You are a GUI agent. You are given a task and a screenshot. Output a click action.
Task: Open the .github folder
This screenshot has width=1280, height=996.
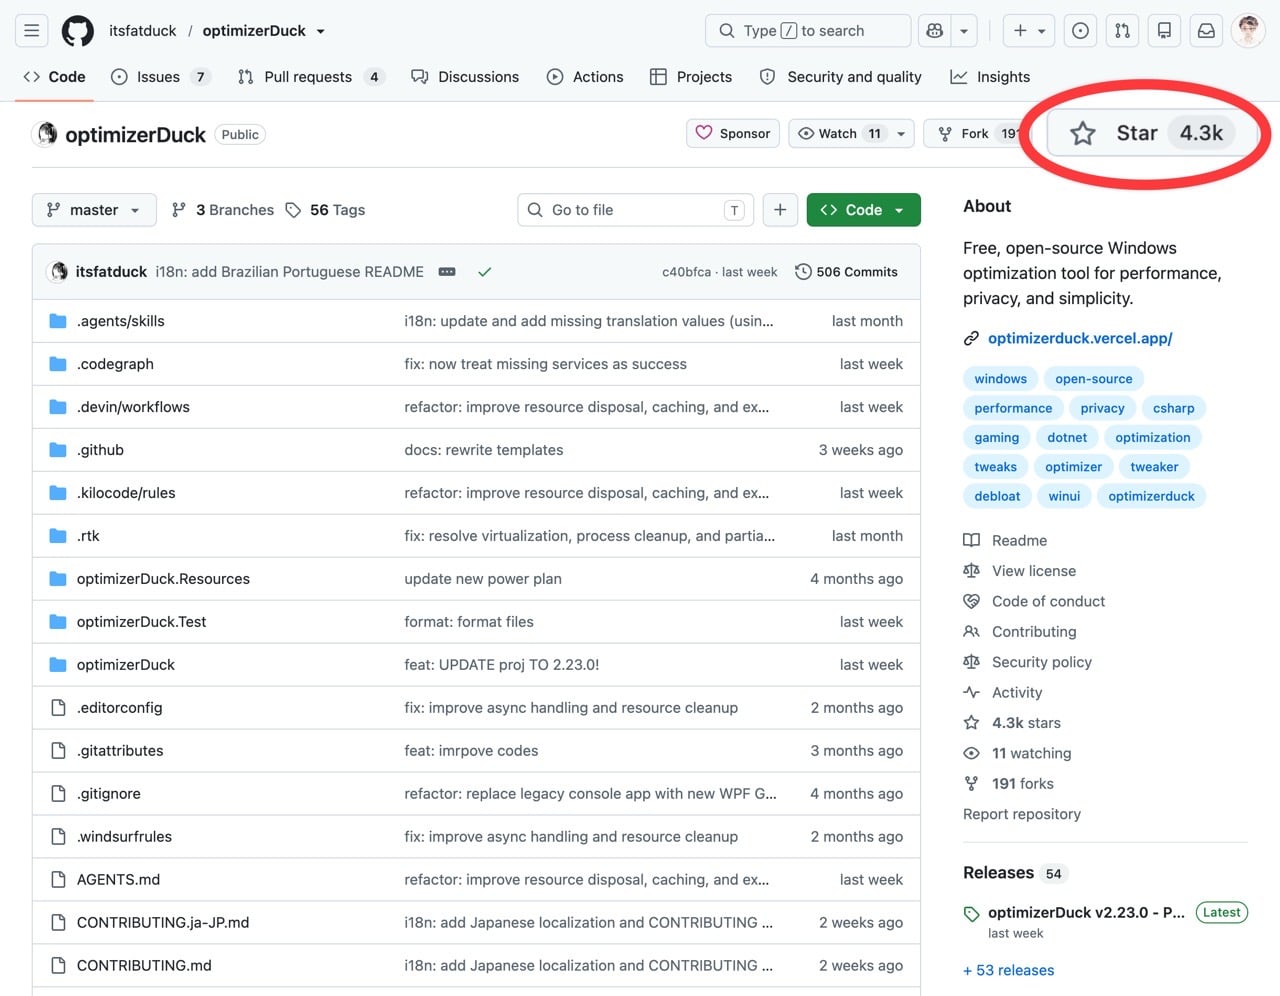(x=100, y=450)
